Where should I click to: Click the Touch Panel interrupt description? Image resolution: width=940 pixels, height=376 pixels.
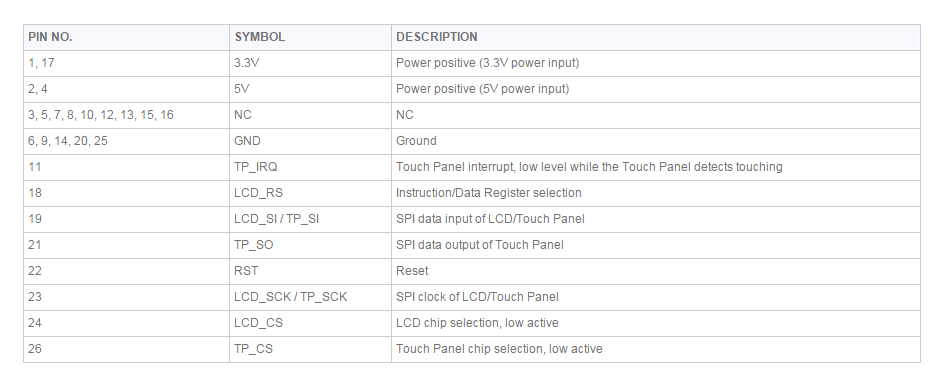pyautogui.click(x=589, y=167)
